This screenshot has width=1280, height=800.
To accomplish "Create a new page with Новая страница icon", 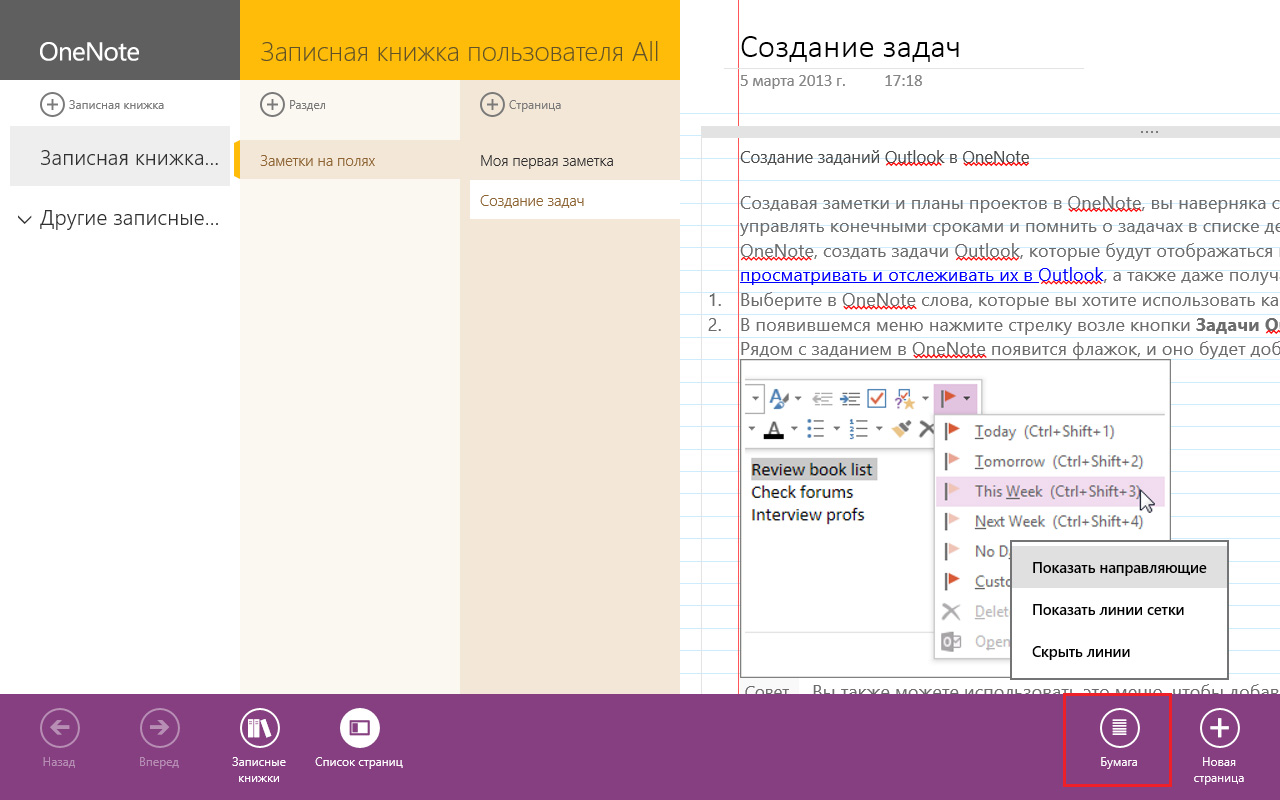I will pos(1218,728).
